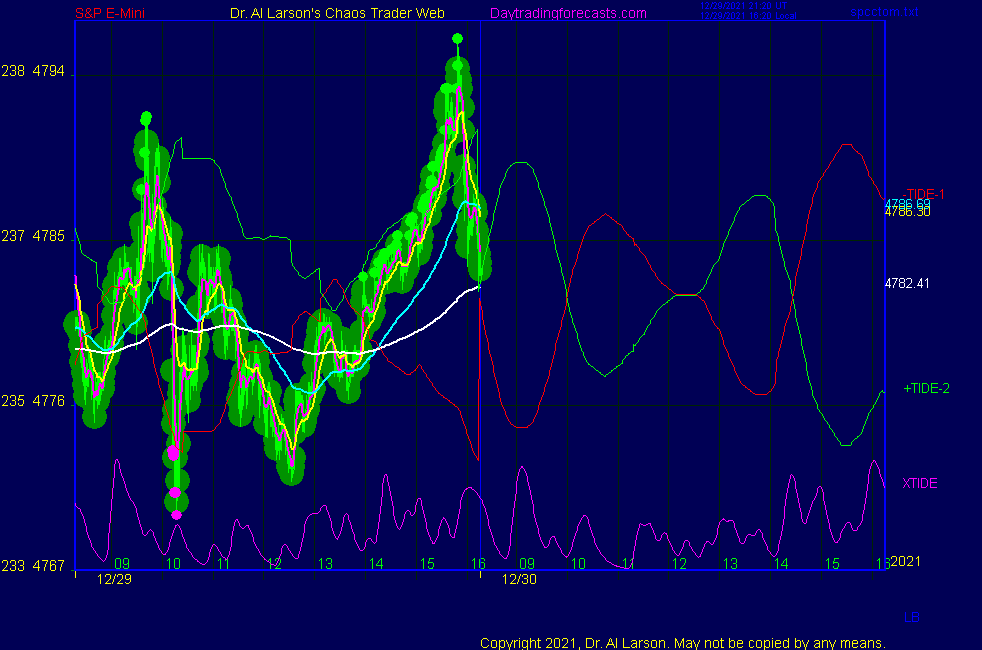
Task: Click "Dr. Al Larson's Chaos Trader Web" heading
Action: [x=337, y=13]
